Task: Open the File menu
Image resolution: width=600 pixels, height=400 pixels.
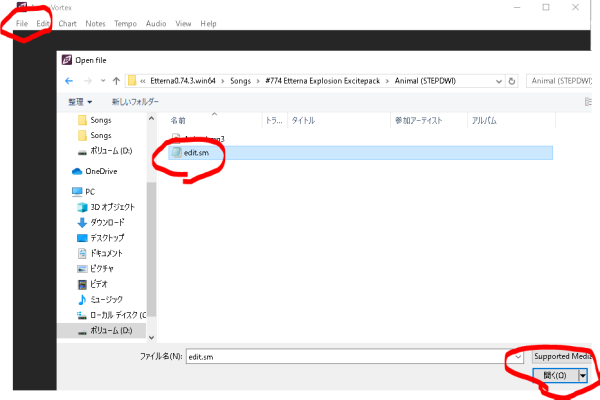Action: (21, 23)
